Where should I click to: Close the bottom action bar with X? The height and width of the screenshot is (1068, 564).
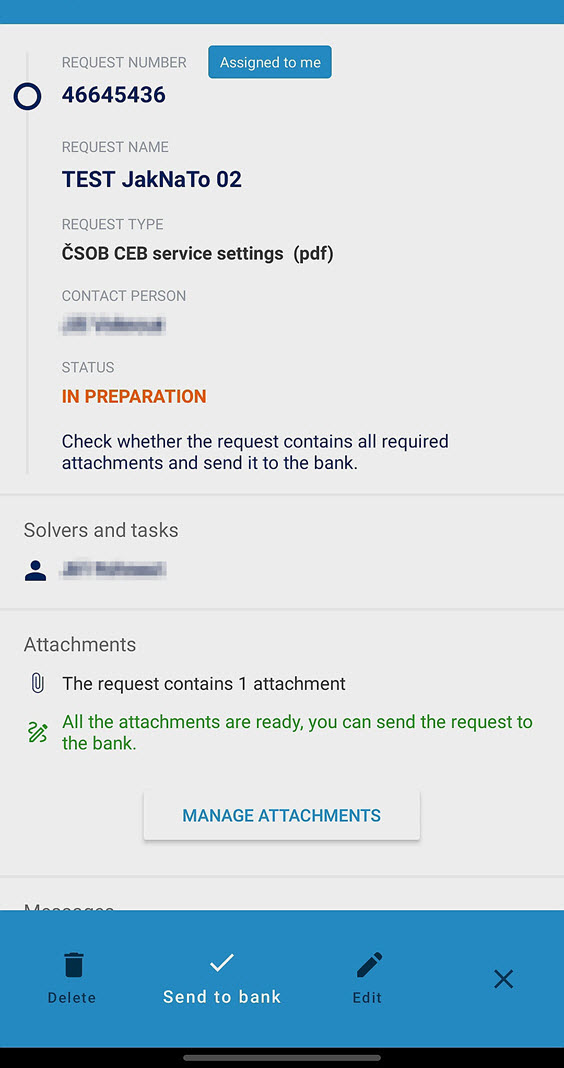[x=503, y=979]
